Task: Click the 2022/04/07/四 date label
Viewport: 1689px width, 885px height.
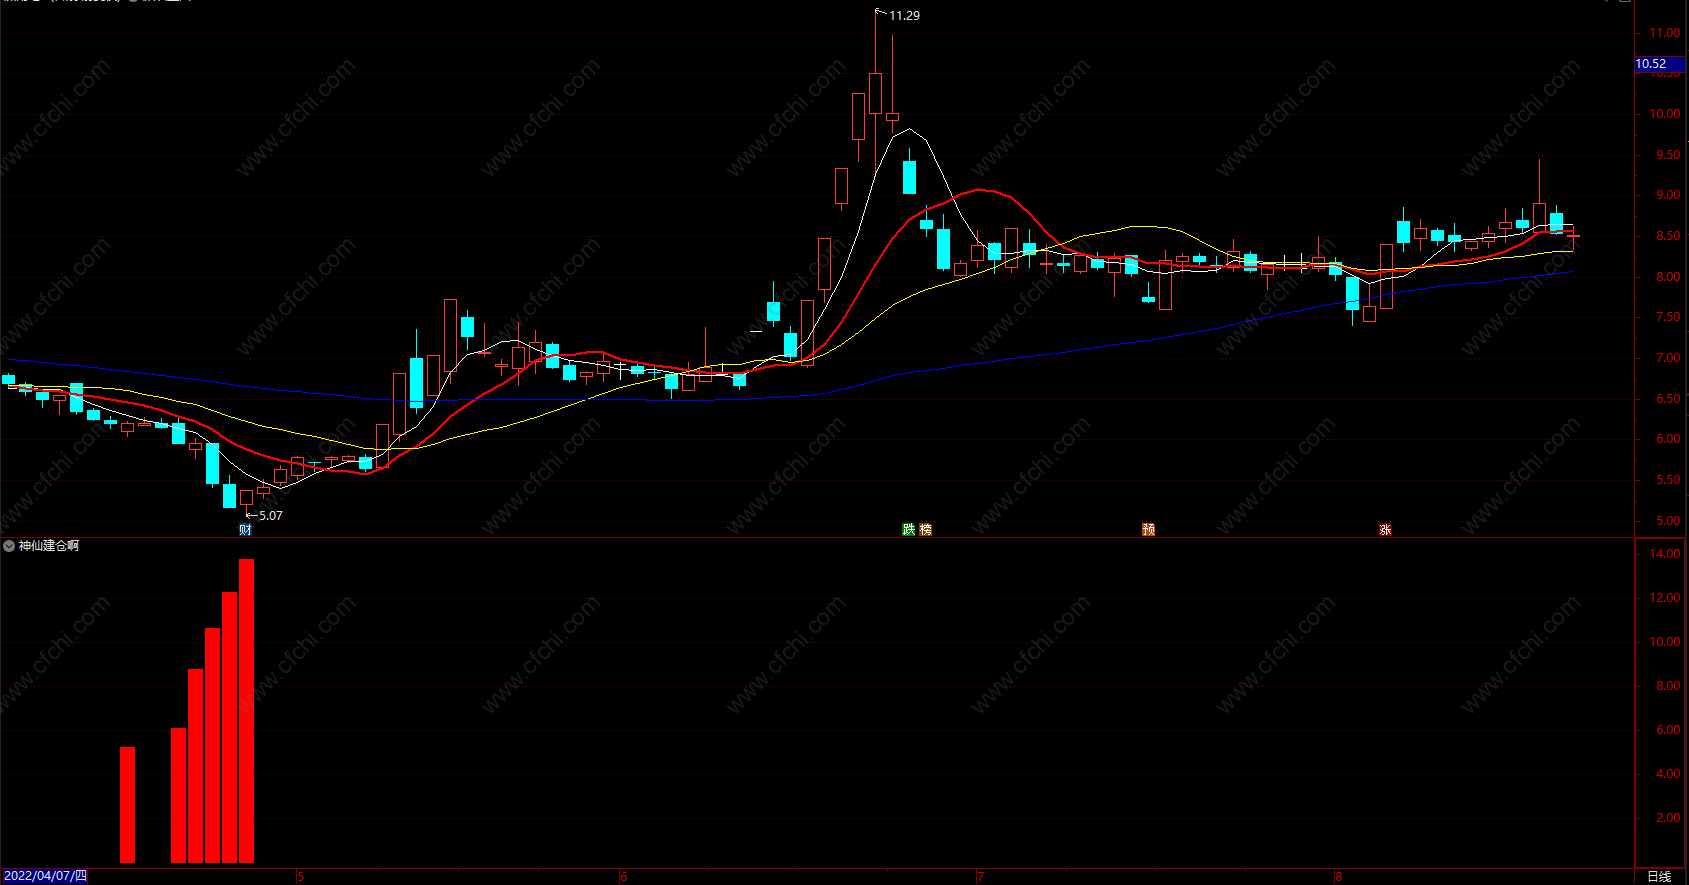Action: pyautogui.click(x=45, y=876)
